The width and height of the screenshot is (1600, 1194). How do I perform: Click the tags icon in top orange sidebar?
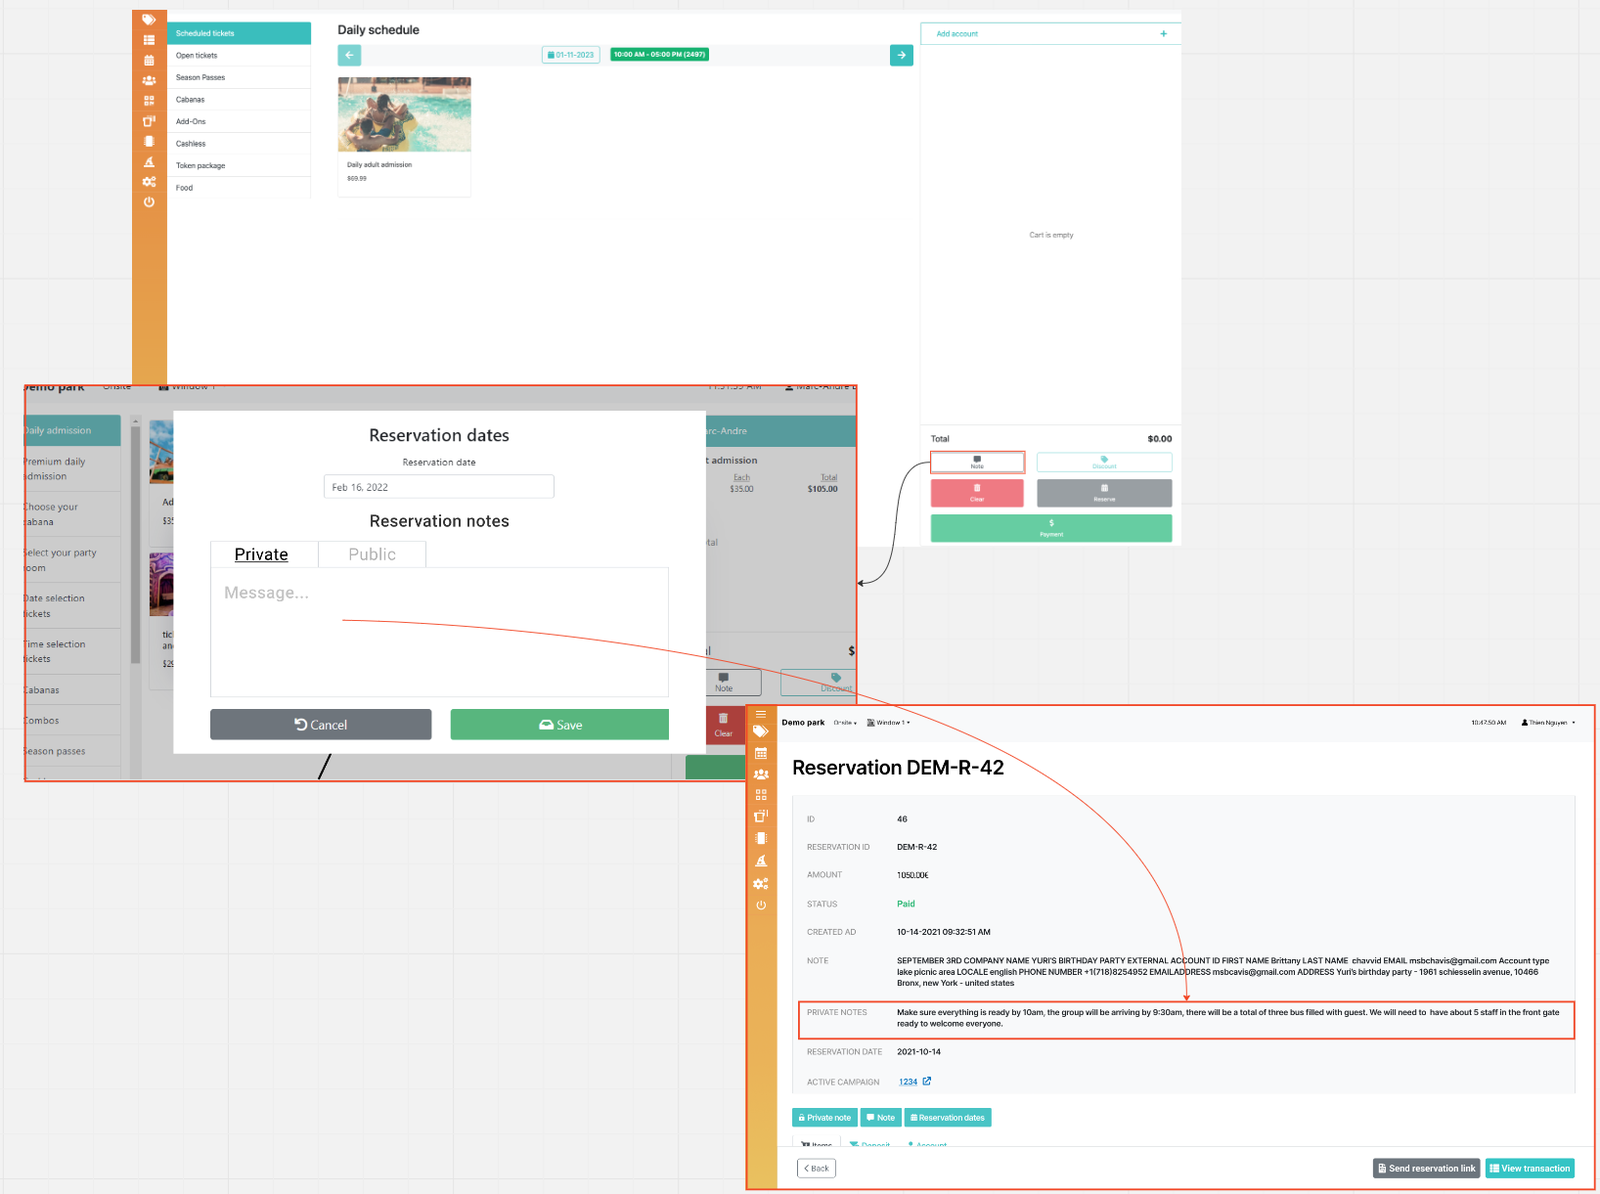click(x=149, y=19)
